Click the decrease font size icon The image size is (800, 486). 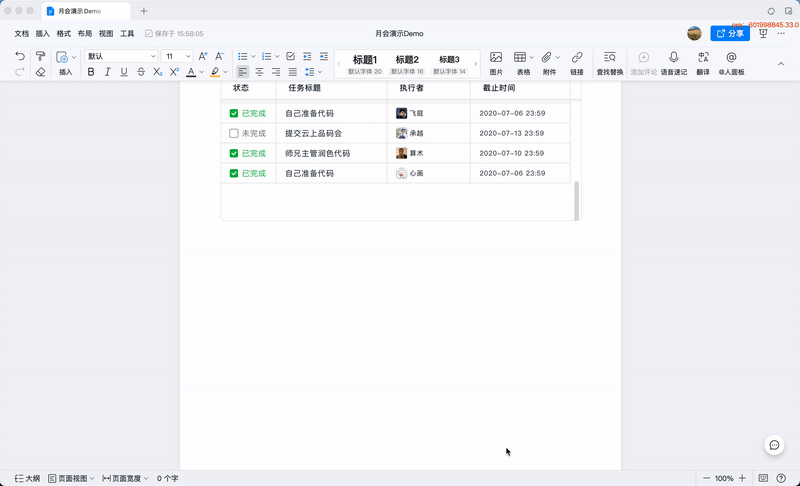coord(219,56)
